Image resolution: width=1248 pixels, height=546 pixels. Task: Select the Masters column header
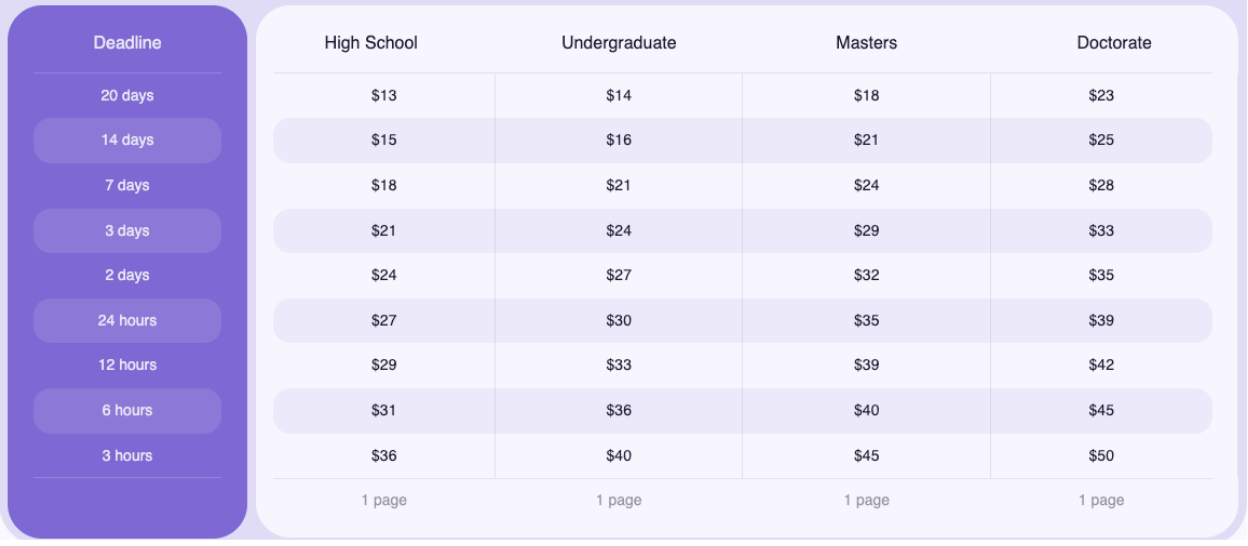pyautogui.click(x=866, y=43)
